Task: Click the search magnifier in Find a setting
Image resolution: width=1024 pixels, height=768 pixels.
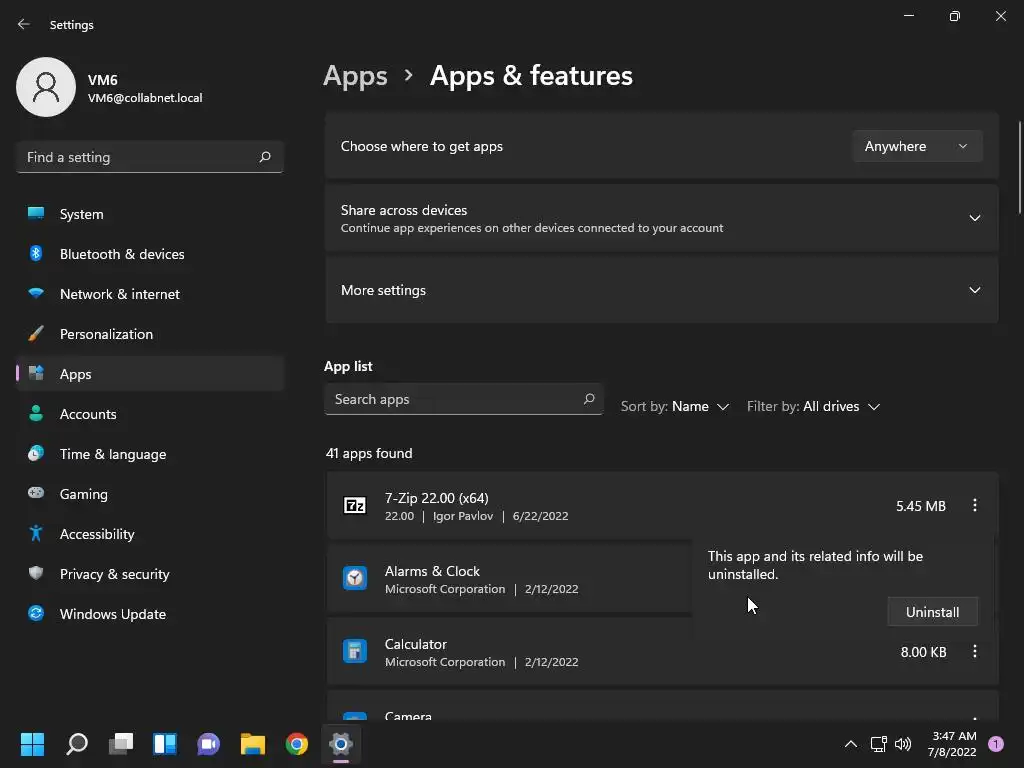Action: 264,157
